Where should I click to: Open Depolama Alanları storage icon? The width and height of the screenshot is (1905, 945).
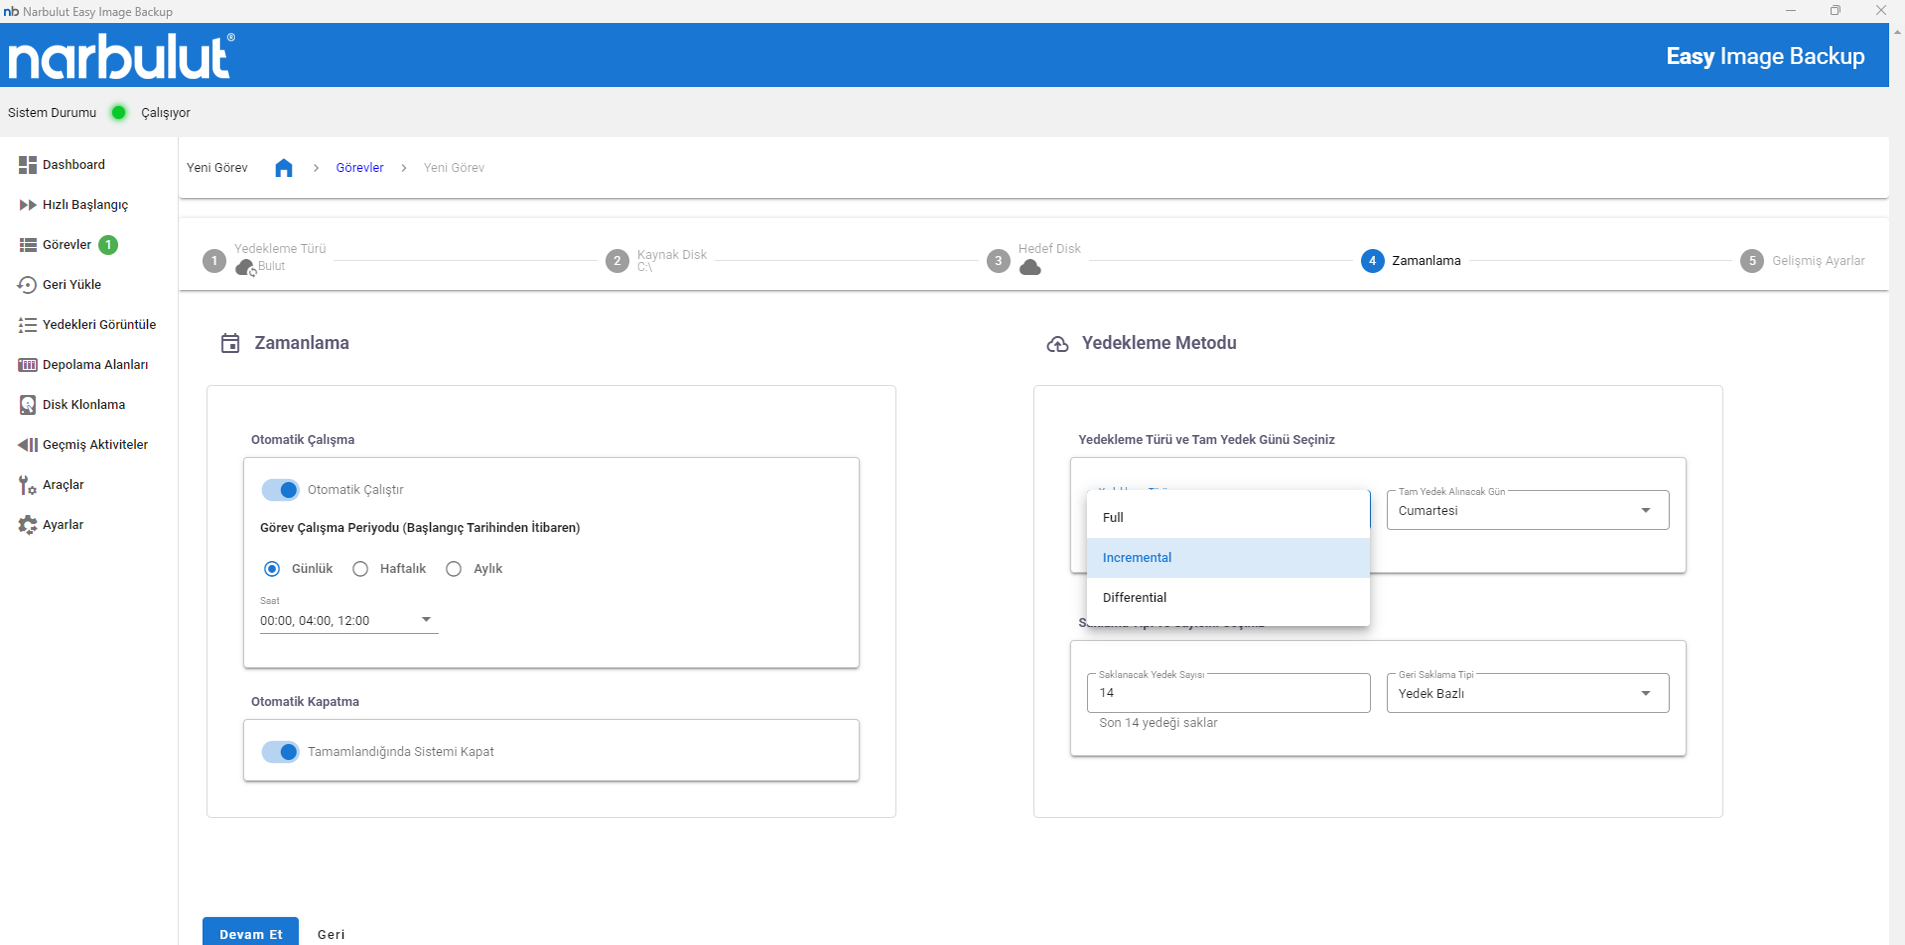coord(27,365)
